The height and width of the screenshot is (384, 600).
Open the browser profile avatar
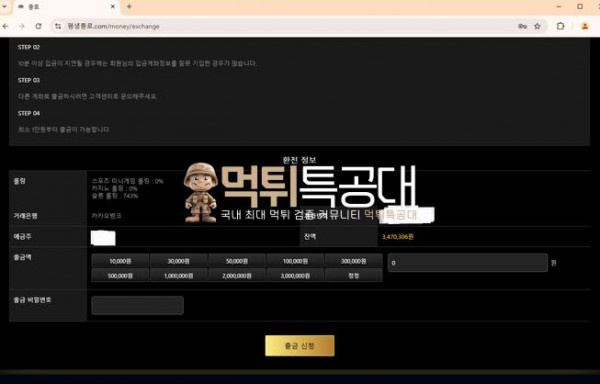click(x=585, y=26)
